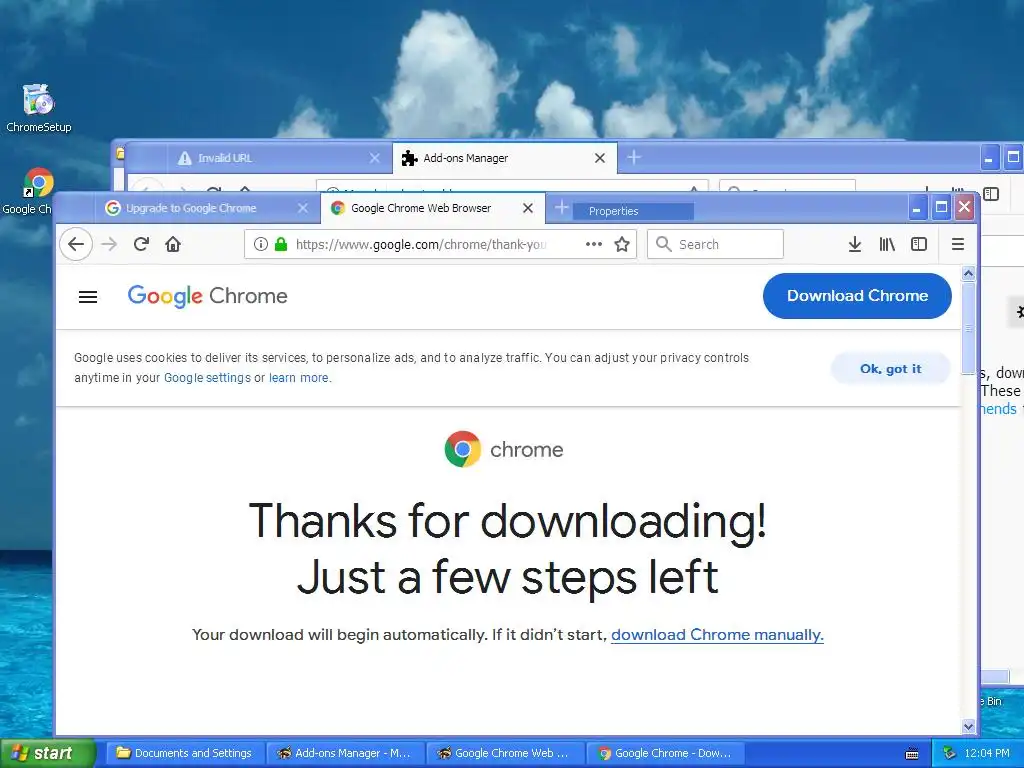Close the Add-ons Manager tab
This screenshot has width=1024, height=768.
pos(600,158)
